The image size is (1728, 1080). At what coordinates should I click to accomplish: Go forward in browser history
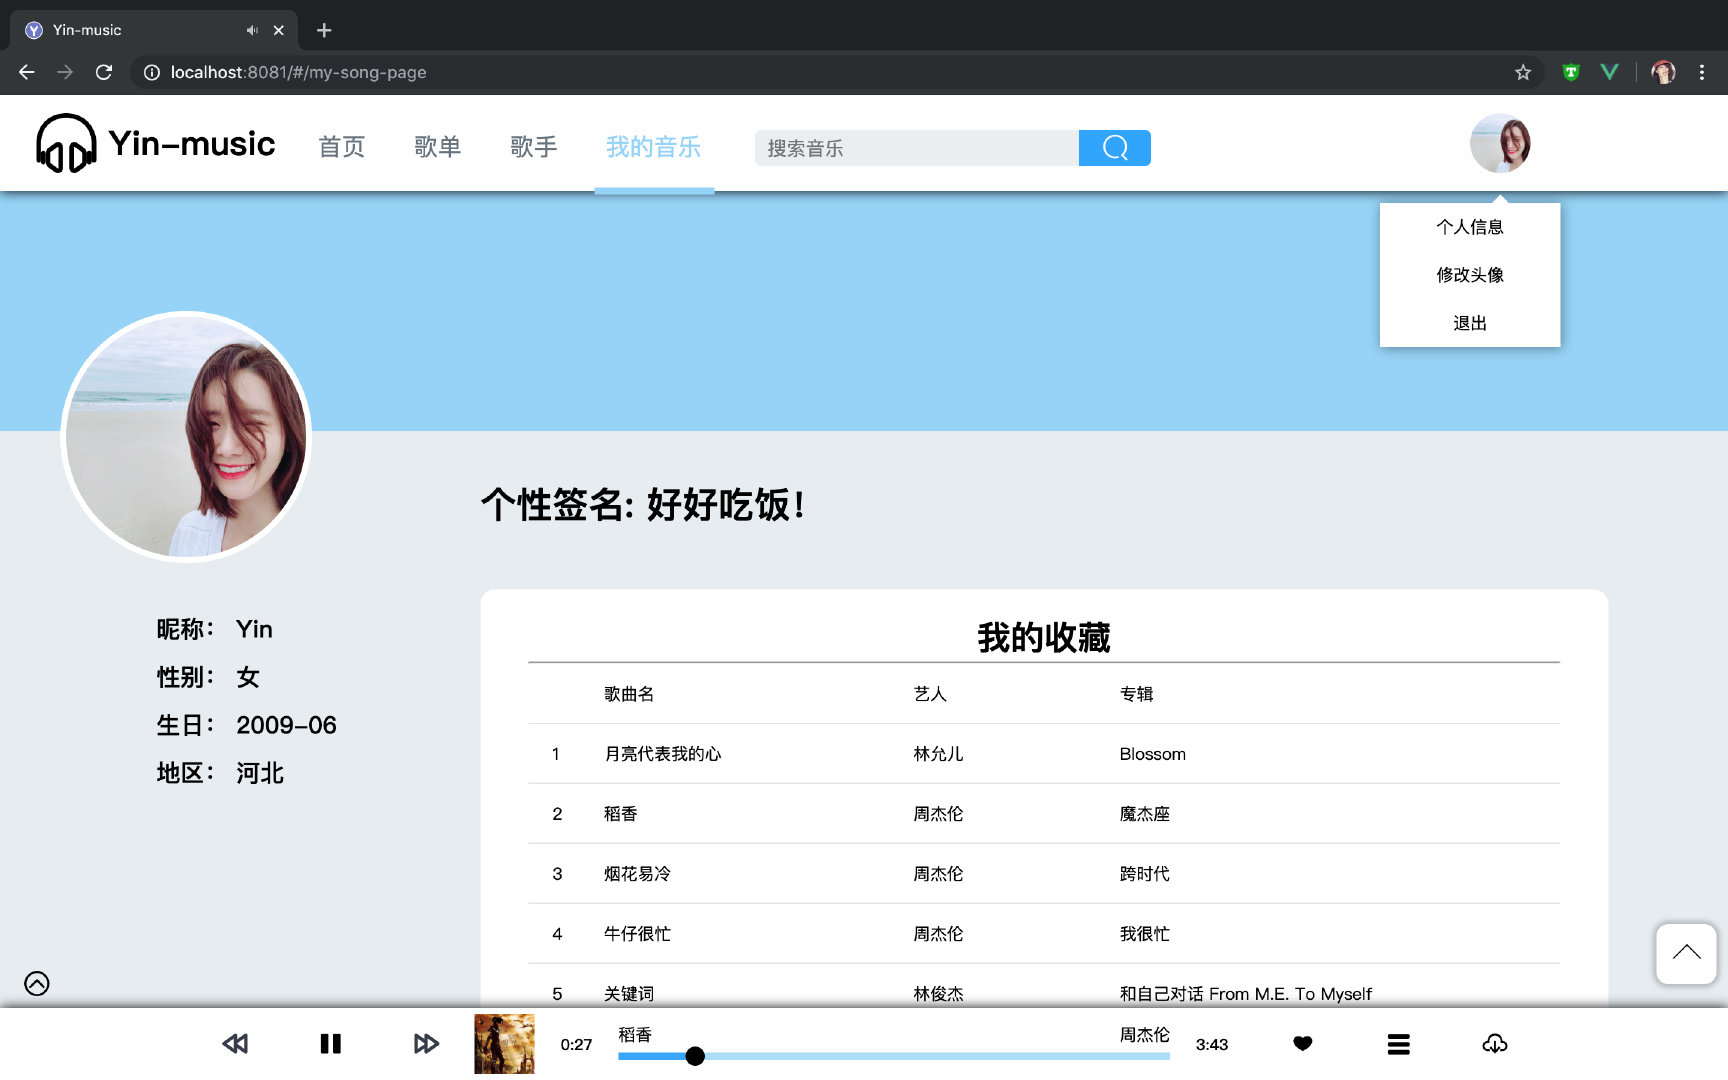pos(65,72)
